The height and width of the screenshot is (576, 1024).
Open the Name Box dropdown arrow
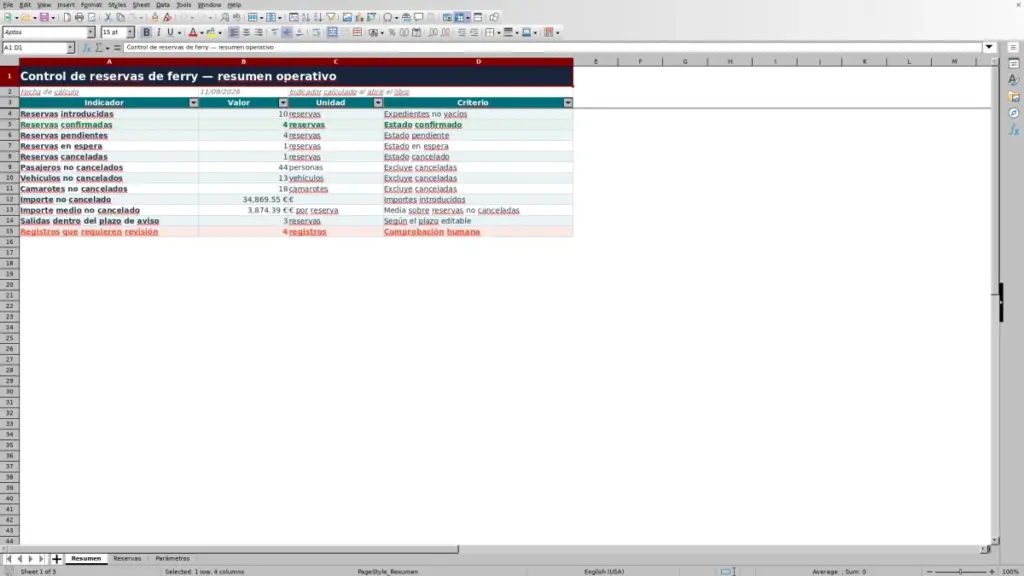click(x=70, y=48)
